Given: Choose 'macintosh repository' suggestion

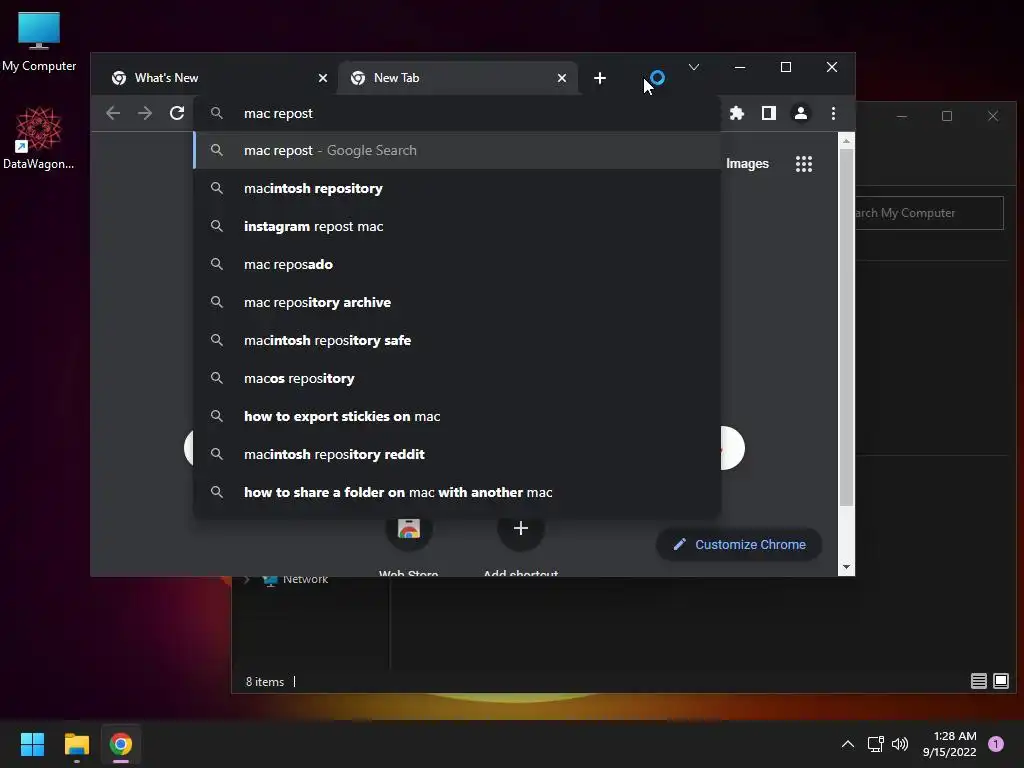Looking at the screenshot, I should (x=457, y=188).
